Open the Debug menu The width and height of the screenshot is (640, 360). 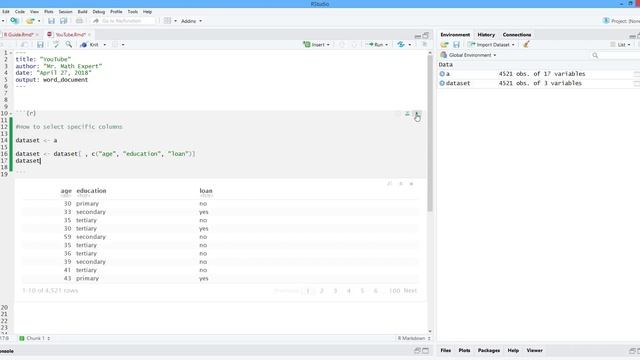click(x=99, y=12)
